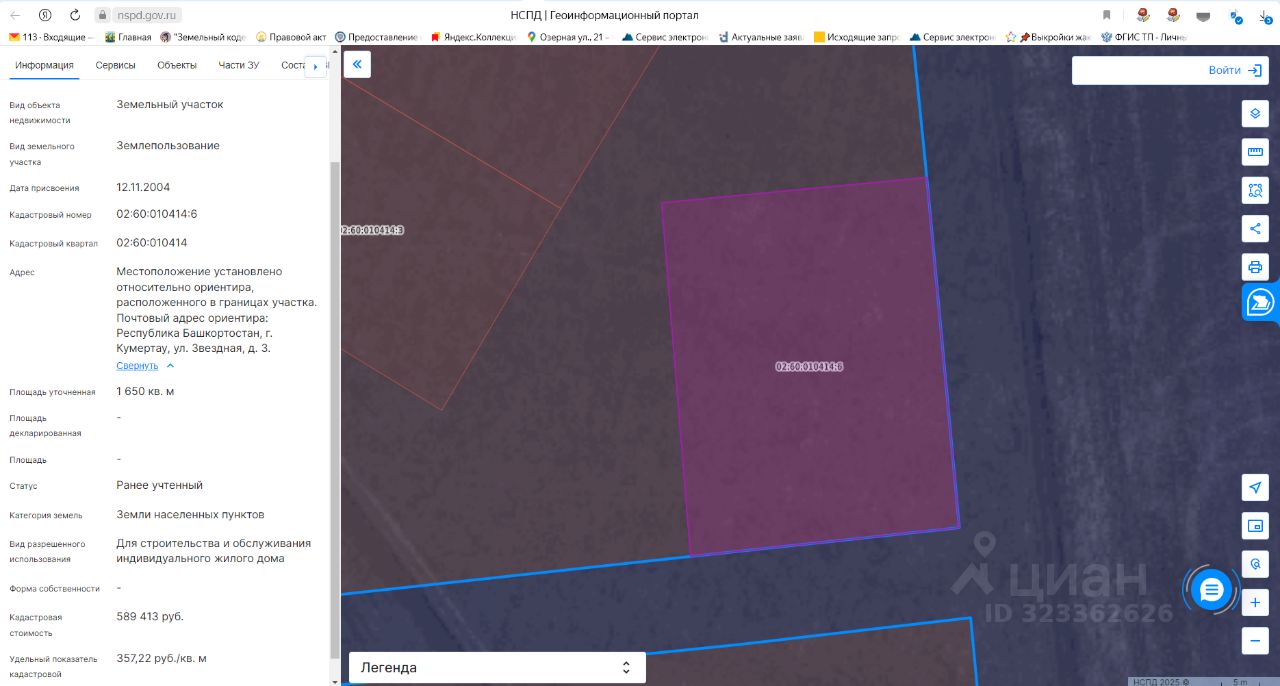
Task: Collapse the info side panel with double chevron
Action: tap(357, 65)
